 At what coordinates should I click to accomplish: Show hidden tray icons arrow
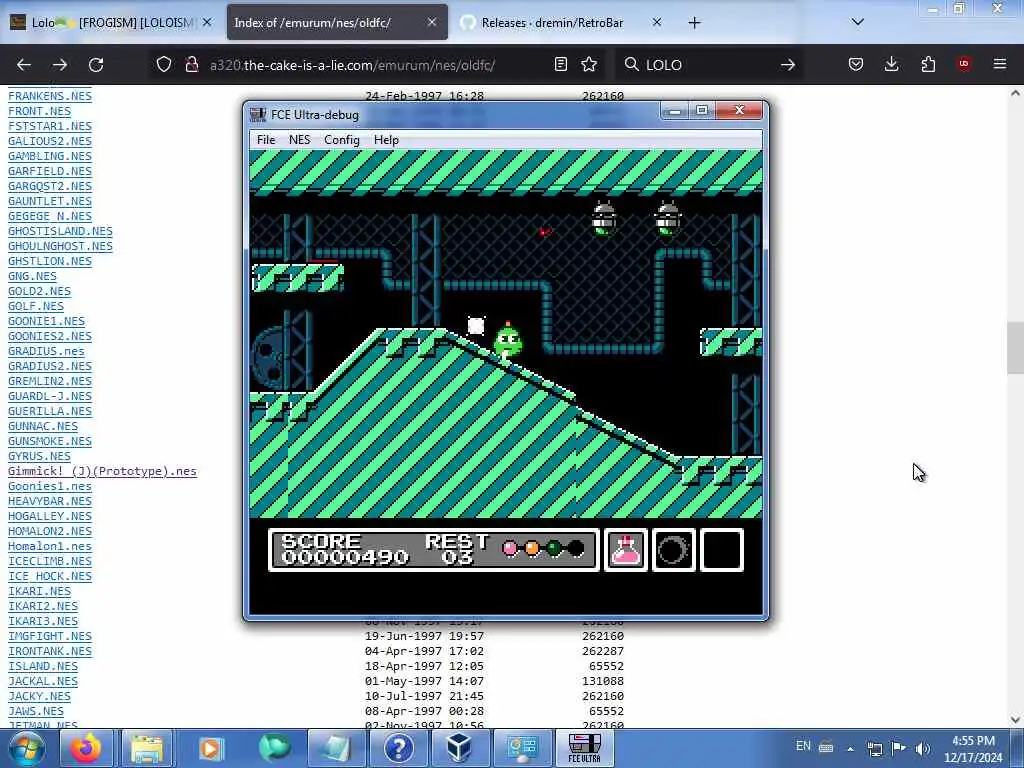pos(850,748)
